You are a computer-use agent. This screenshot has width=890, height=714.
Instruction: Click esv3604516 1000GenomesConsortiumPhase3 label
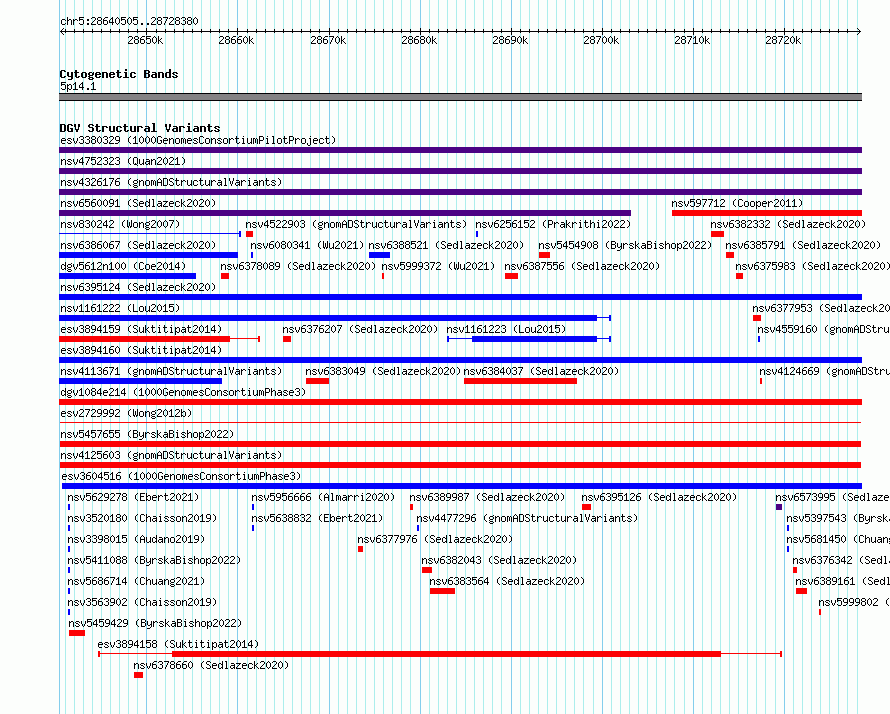point(181,476)
